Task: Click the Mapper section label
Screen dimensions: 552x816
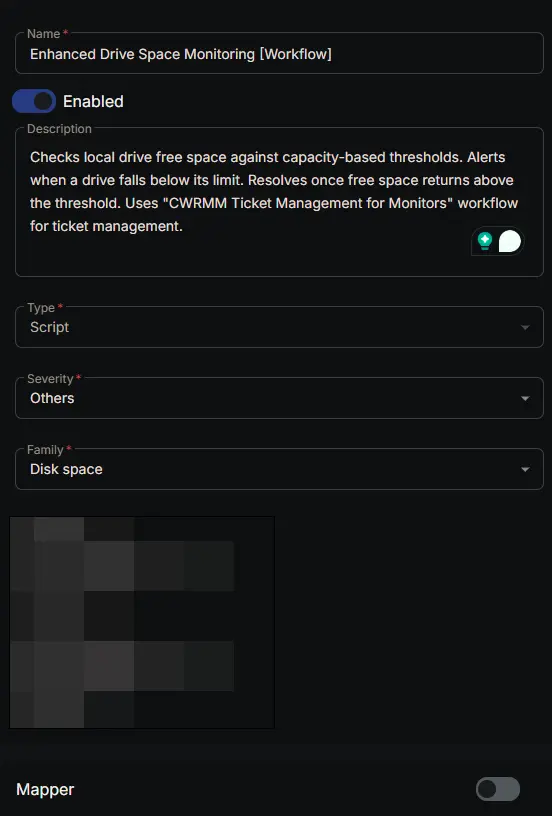Action: [x=45, y=789]
